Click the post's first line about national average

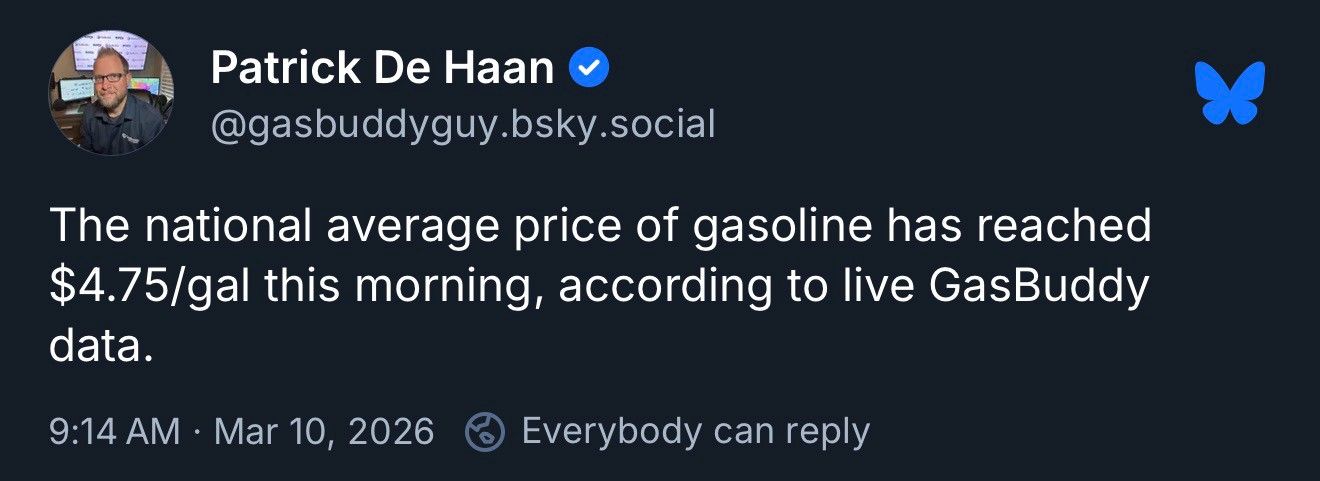click(600, 228)
